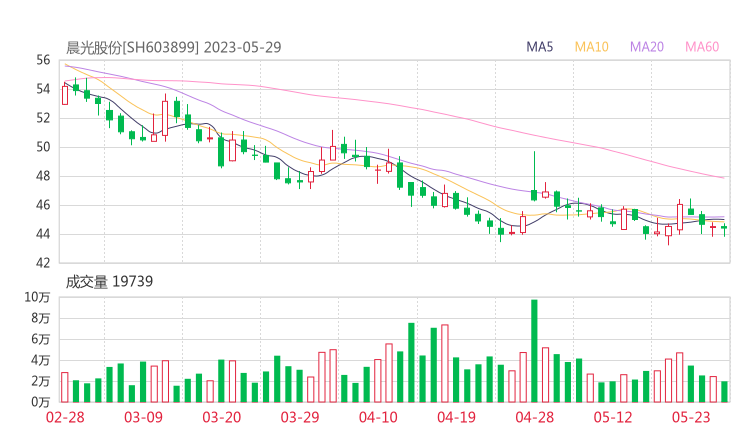The height and width of the screenshot is (440, 740).
Task: Click the 04-19 date axis label
Action: (x=456, y=417)
